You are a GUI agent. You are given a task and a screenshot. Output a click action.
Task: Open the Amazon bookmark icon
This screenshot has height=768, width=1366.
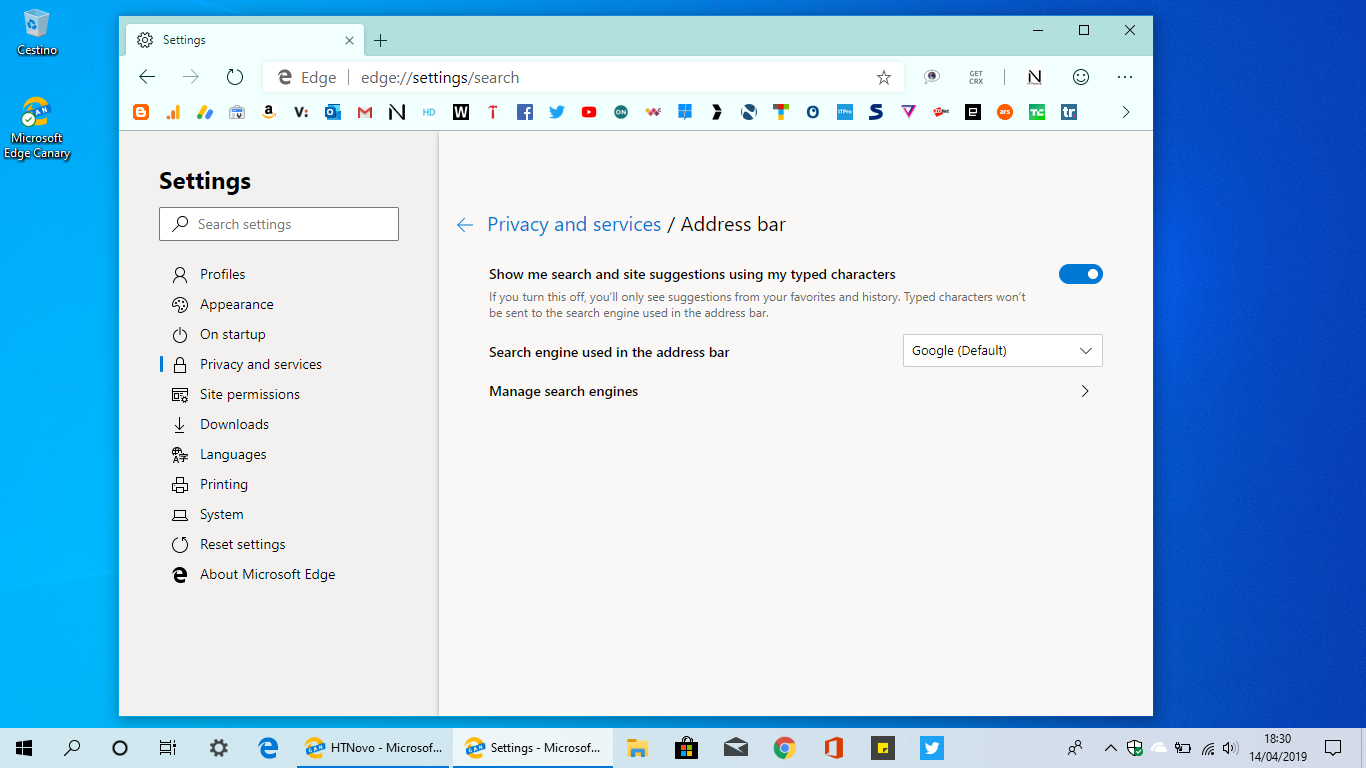pyautogui.click(x=269, y=112)
